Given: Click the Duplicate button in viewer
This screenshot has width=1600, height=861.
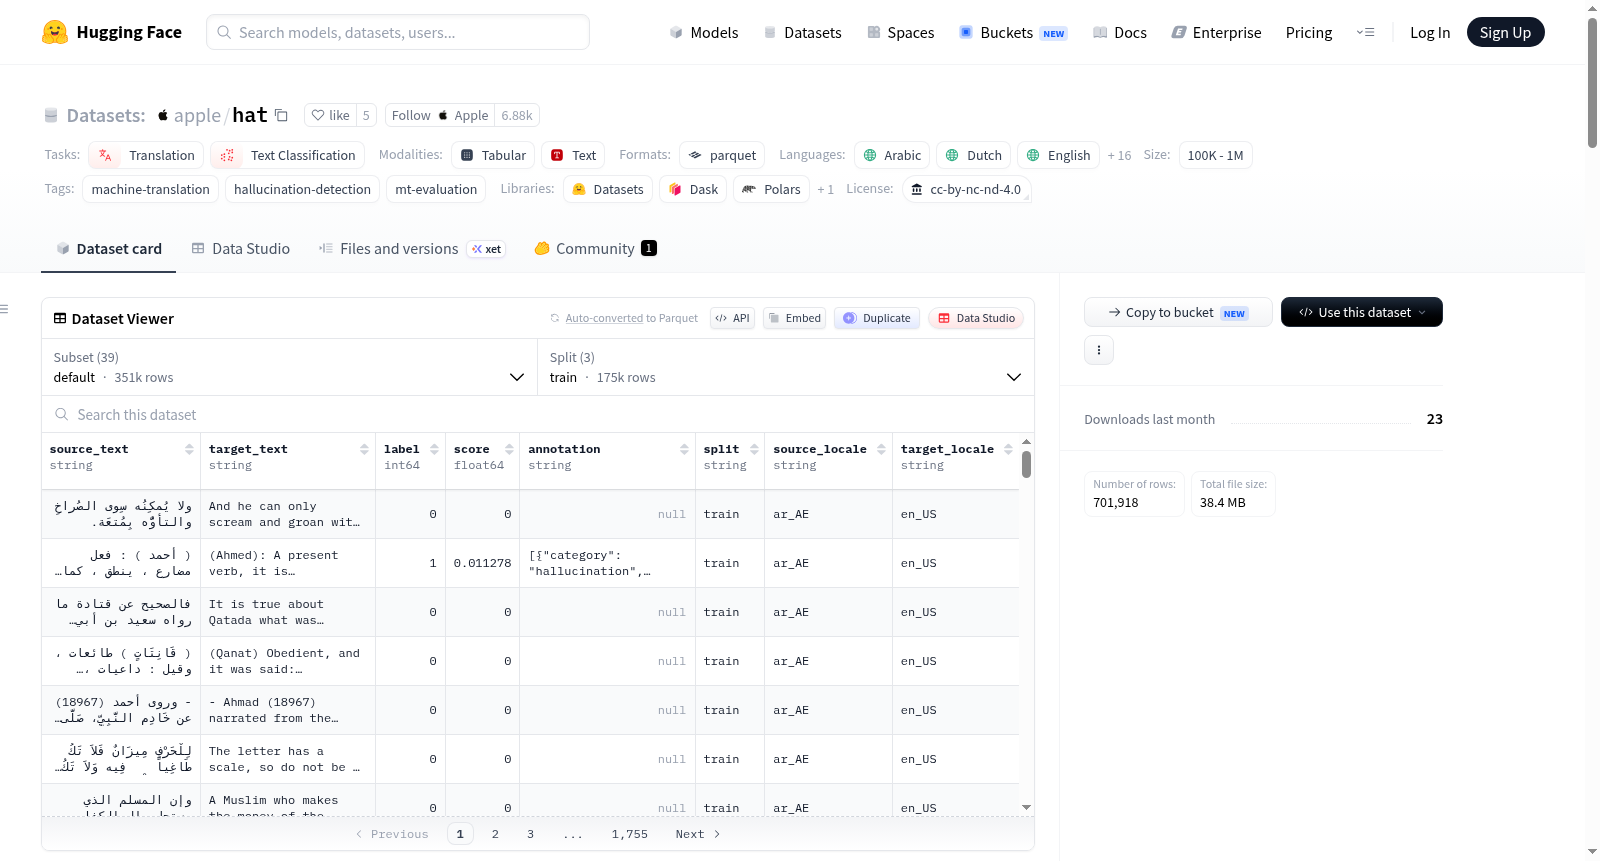Looking at the screenshot, I should click(x=877, y=318).
